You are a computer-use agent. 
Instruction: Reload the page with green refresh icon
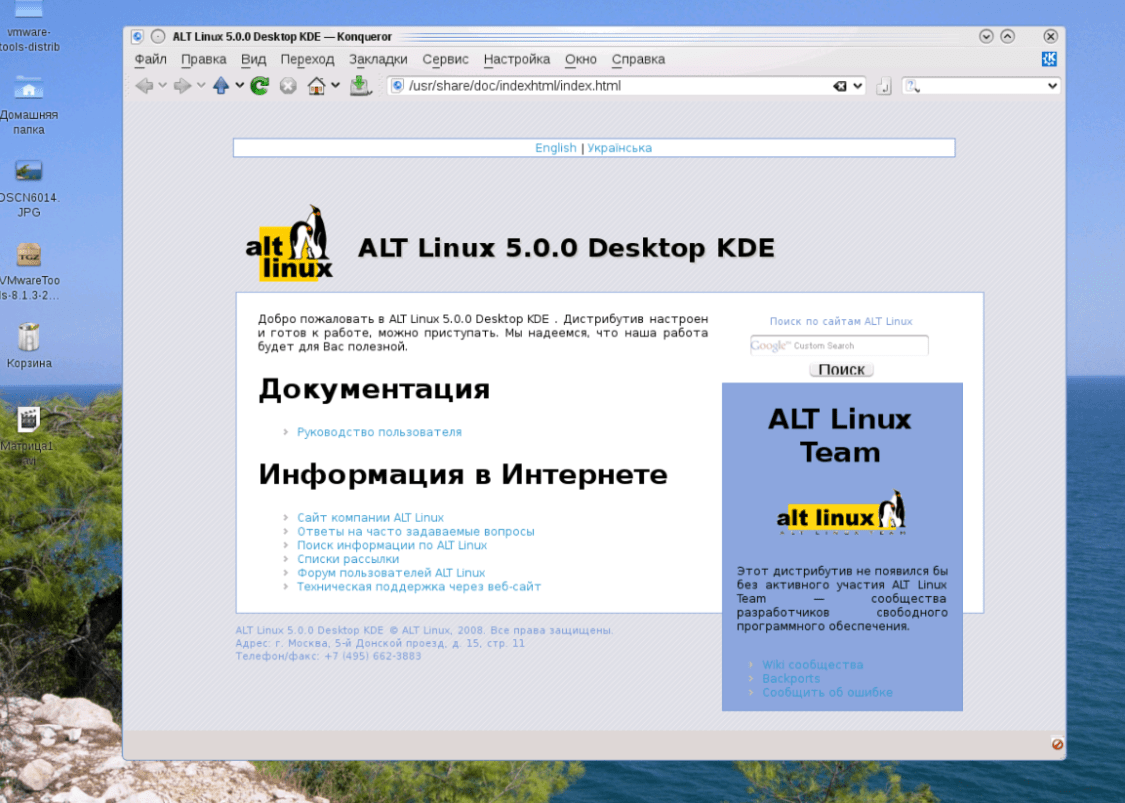260,86
